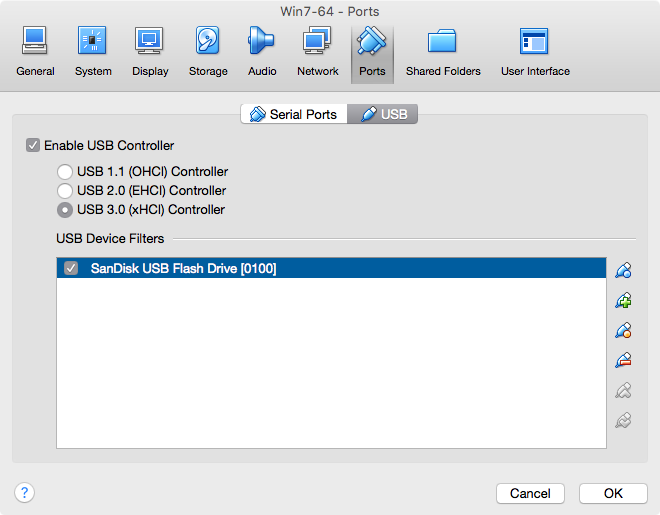660x515 pixels.
Task: Click the OK button
Action: pos(613,493)
